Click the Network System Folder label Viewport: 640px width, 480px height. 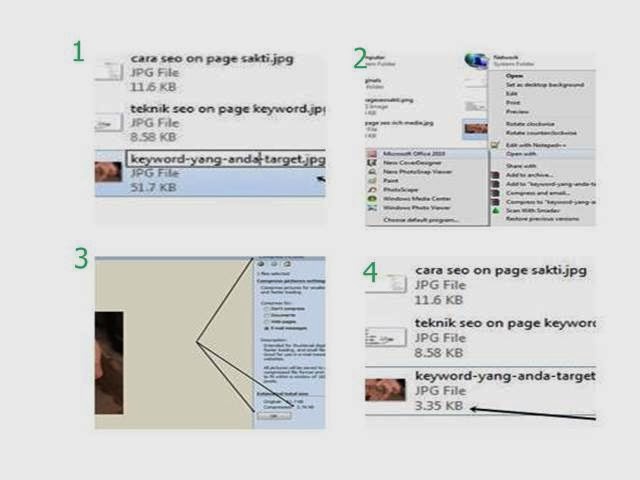(513, 60)
